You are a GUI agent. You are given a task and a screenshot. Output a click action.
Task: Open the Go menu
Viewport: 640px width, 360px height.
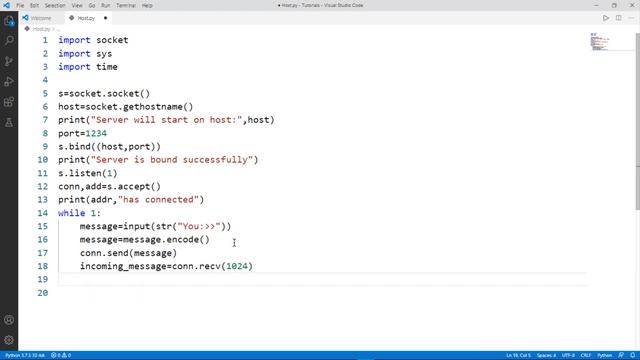coord(92,5)
